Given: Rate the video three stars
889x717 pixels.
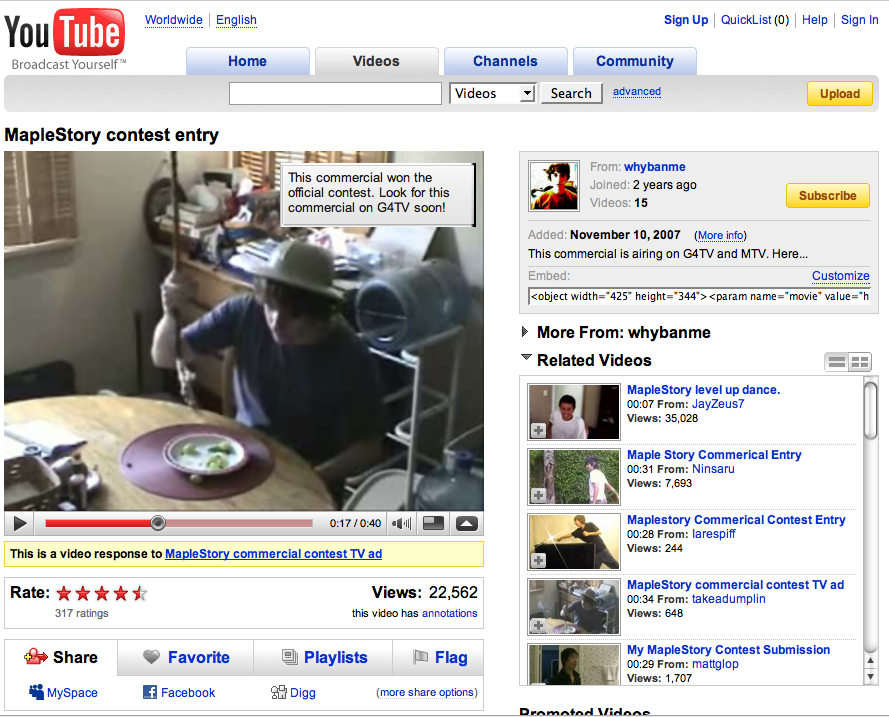Looking at the screenshot, I should click(102, 593).
